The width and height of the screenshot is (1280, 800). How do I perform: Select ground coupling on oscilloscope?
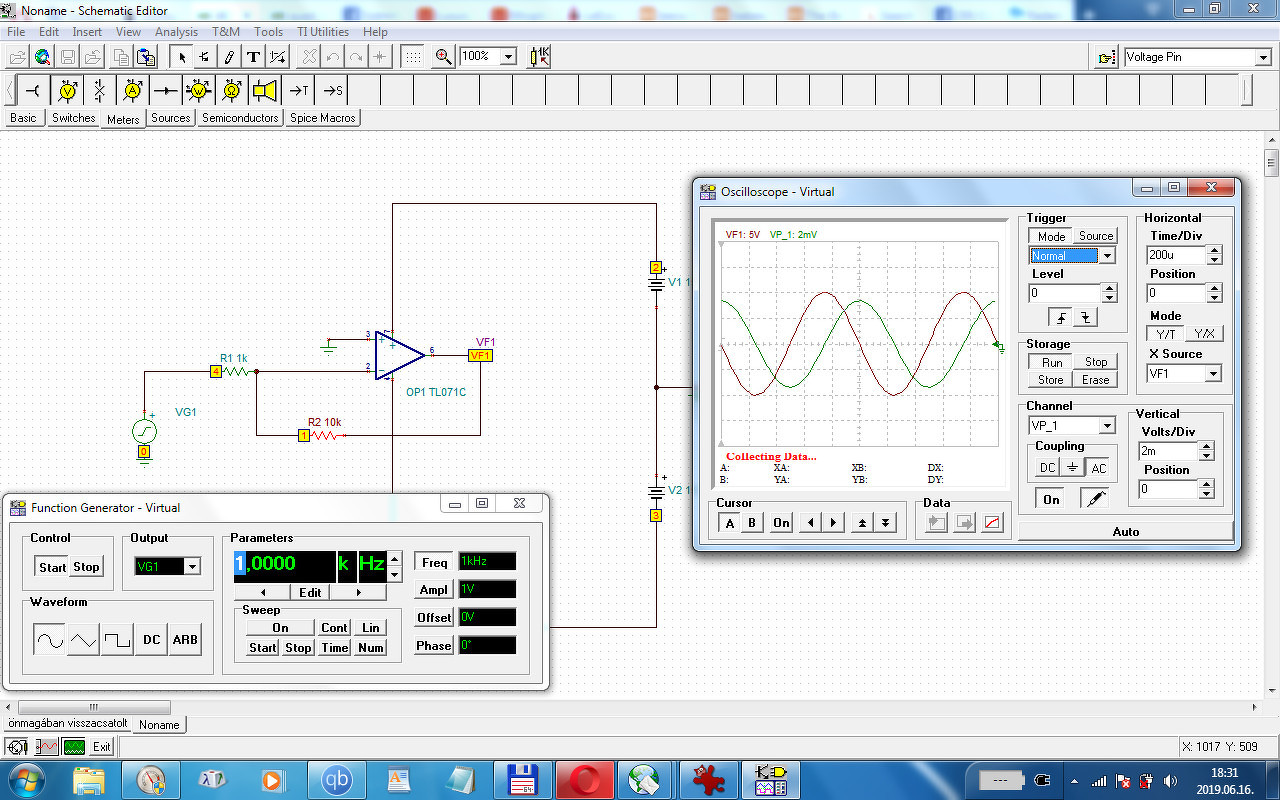click(1072, 468)
